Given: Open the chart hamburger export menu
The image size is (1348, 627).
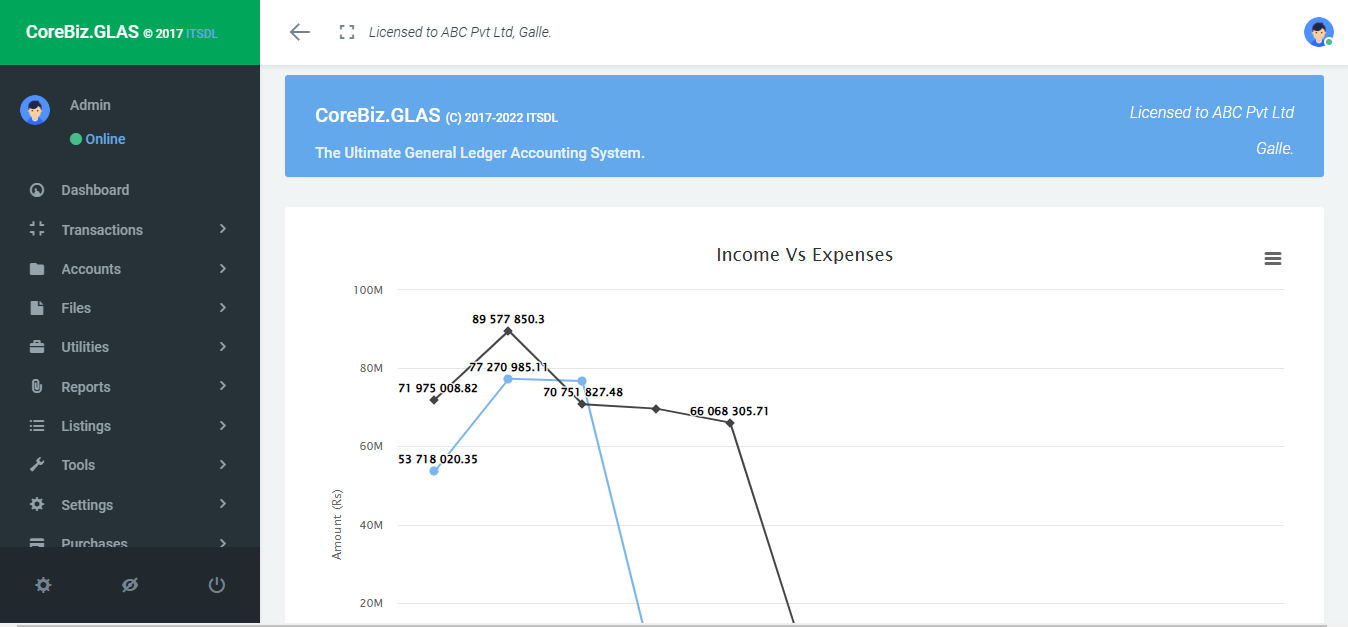Looking at the screenshot, I should [1273, 259].
